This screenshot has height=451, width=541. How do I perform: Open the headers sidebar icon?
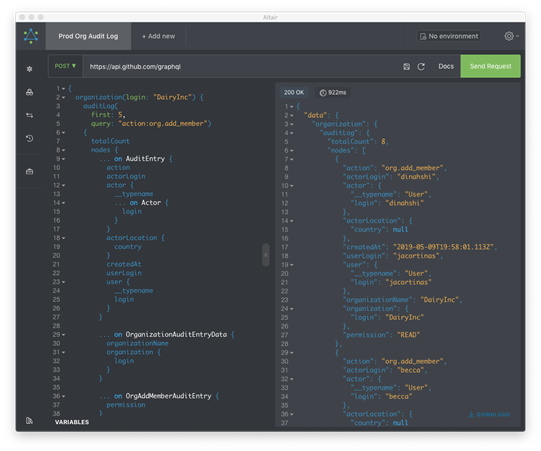click(30, 92)
